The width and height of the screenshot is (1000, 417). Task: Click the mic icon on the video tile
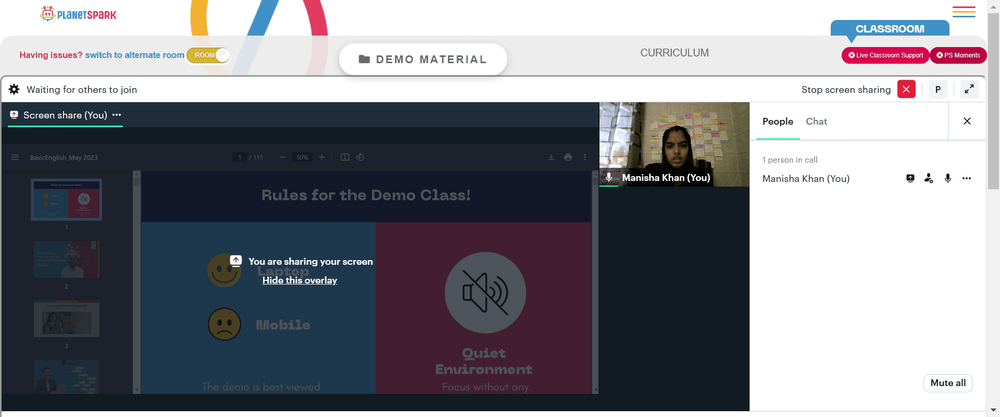pos(609,177)
